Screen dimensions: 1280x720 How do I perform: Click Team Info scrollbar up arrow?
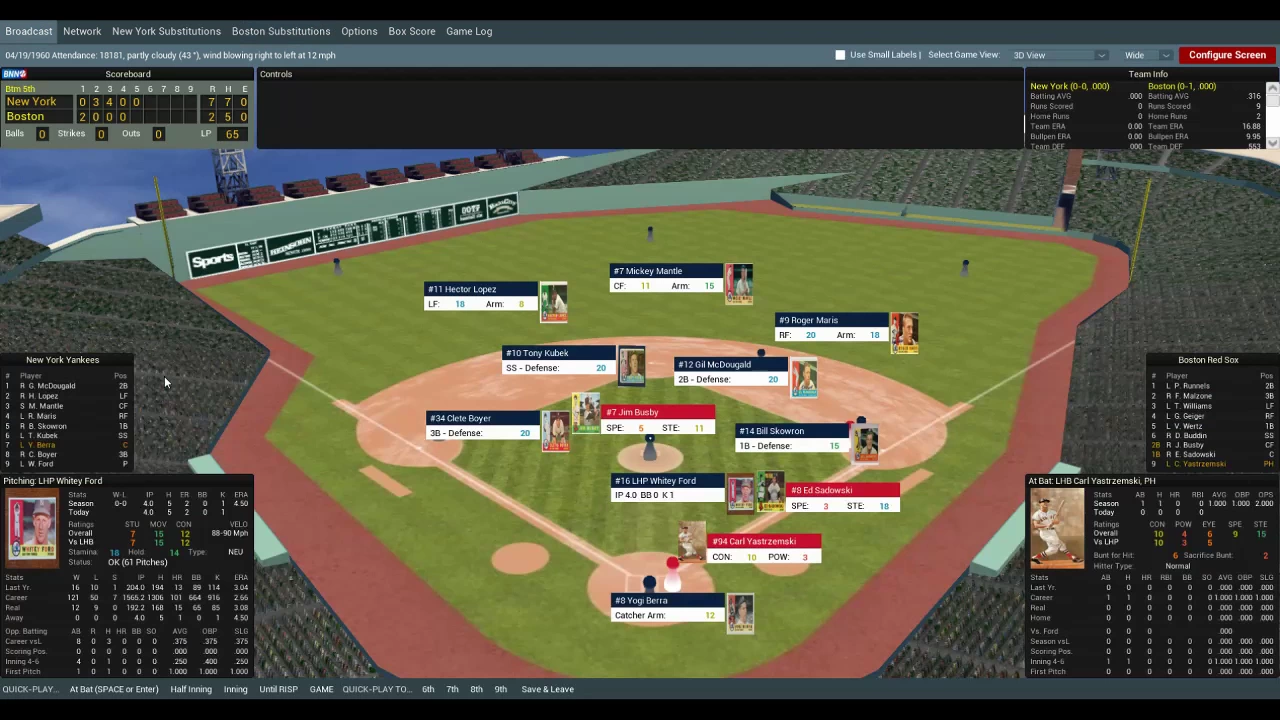[x=1272, y=87]
